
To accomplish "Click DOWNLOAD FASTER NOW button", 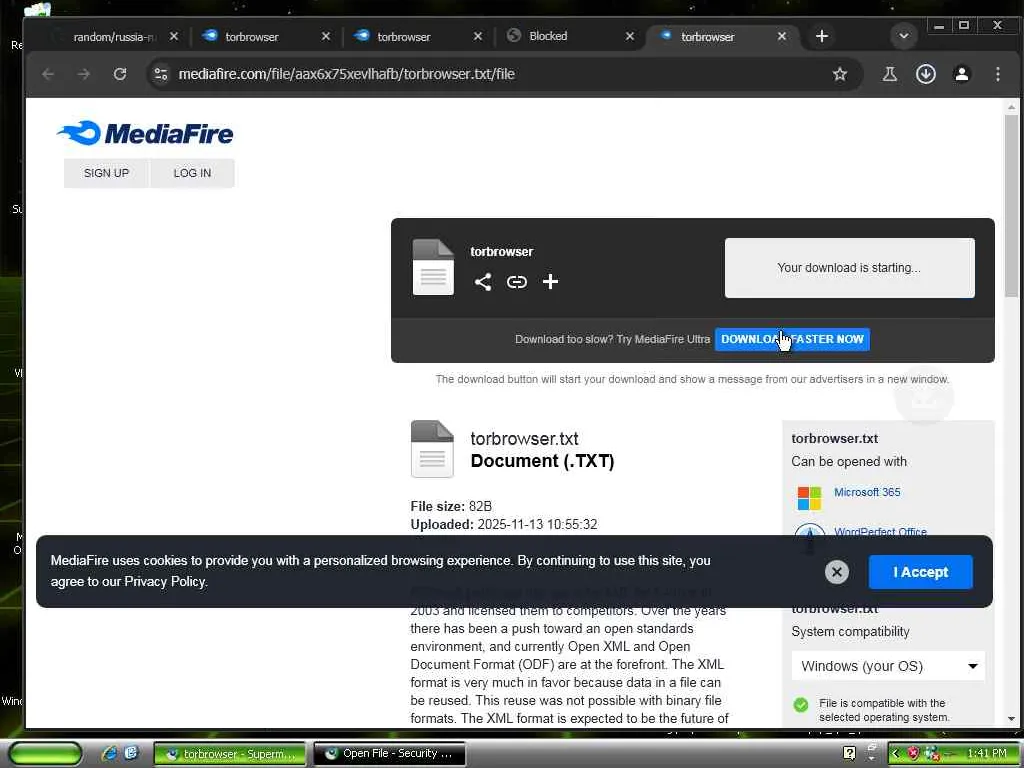I will coord(792,339).
